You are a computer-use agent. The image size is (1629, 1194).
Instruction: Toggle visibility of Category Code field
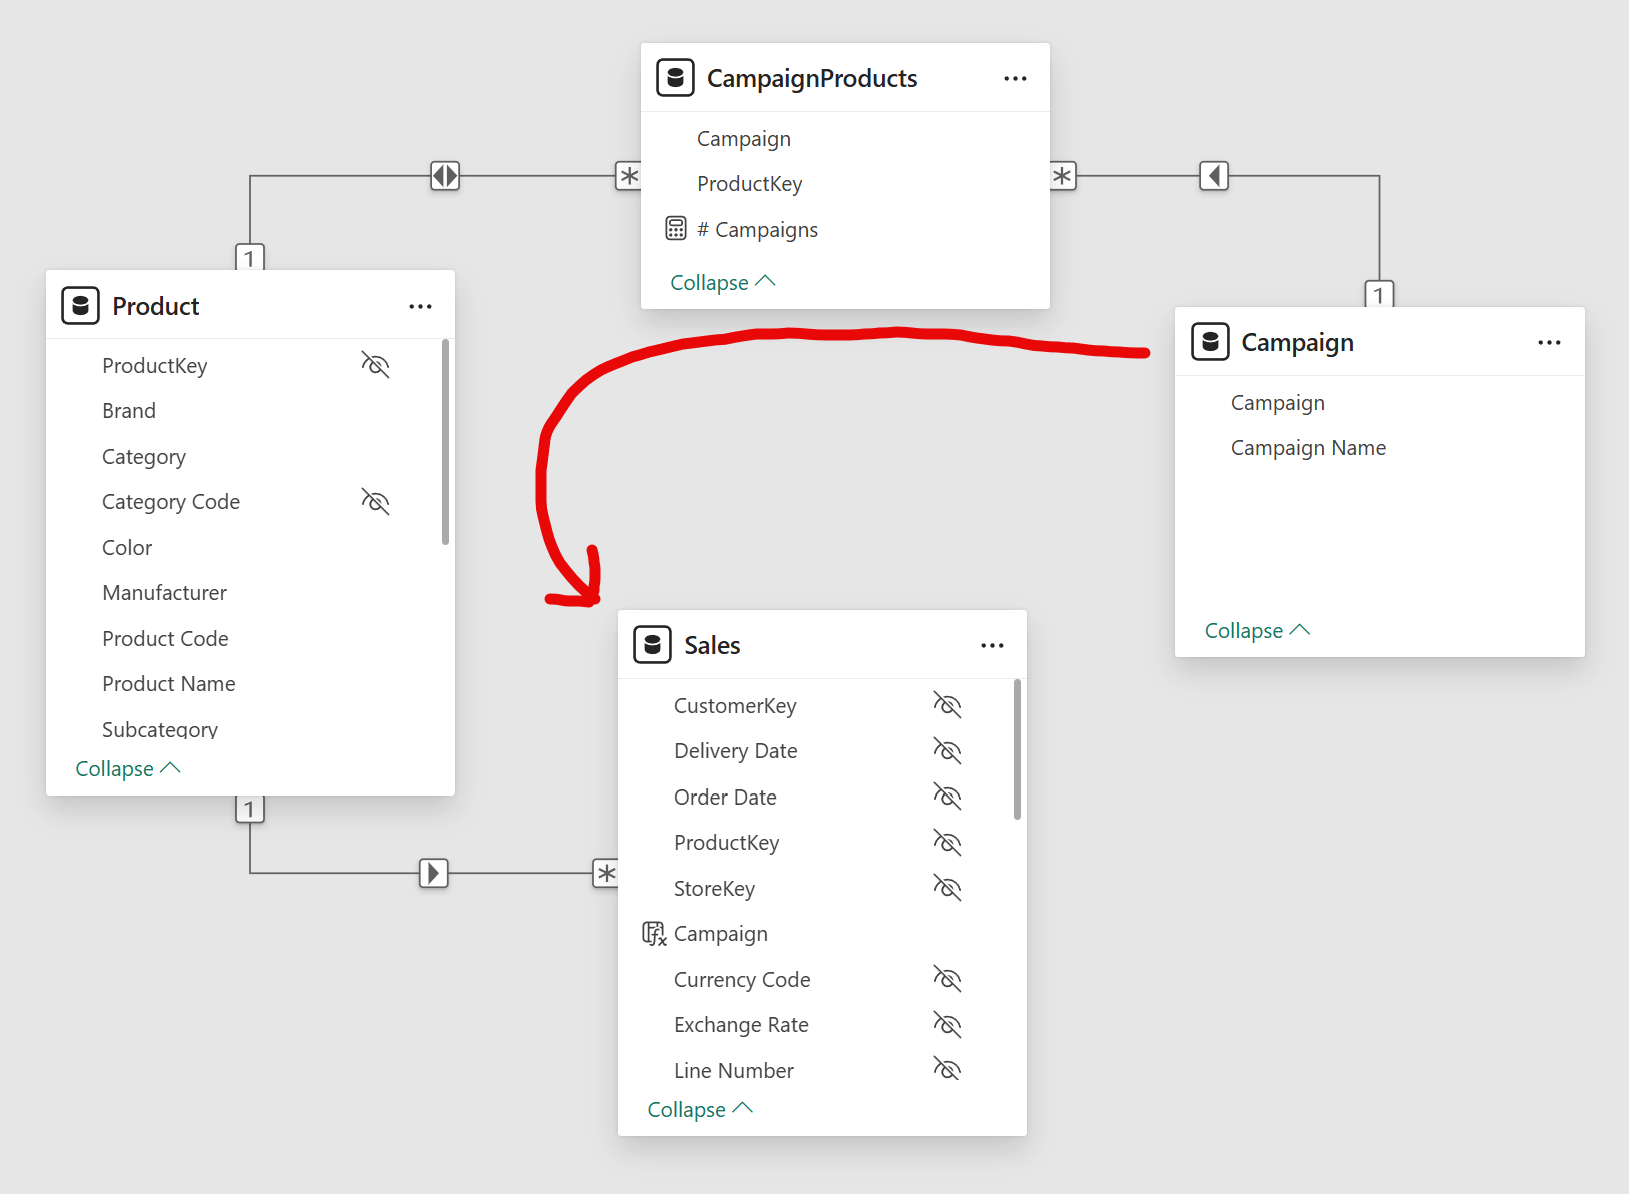click(x=375, y=501)
